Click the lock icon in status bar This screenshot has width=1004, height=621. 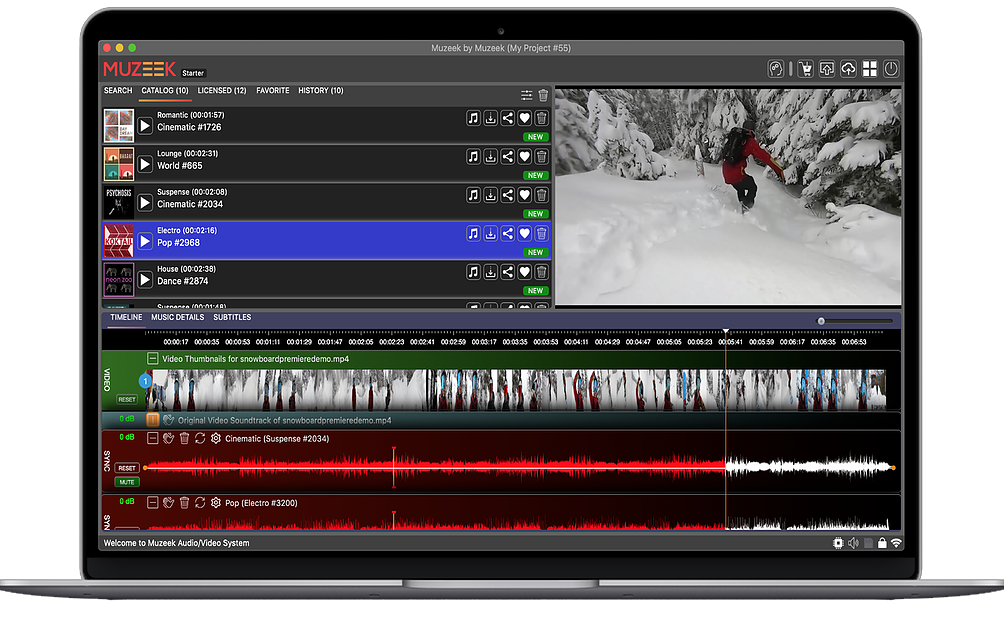tap(882, 543)
